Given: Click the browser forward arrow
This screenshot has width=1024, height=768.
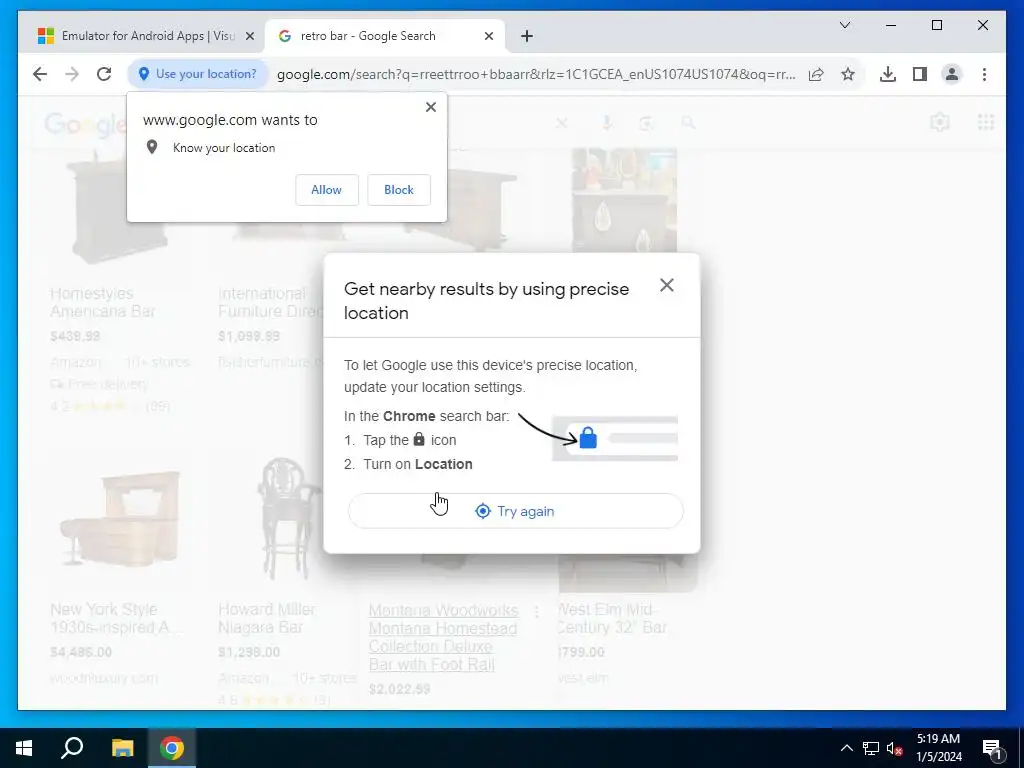Looking at the screenshot, I should [x=72, y=74].
